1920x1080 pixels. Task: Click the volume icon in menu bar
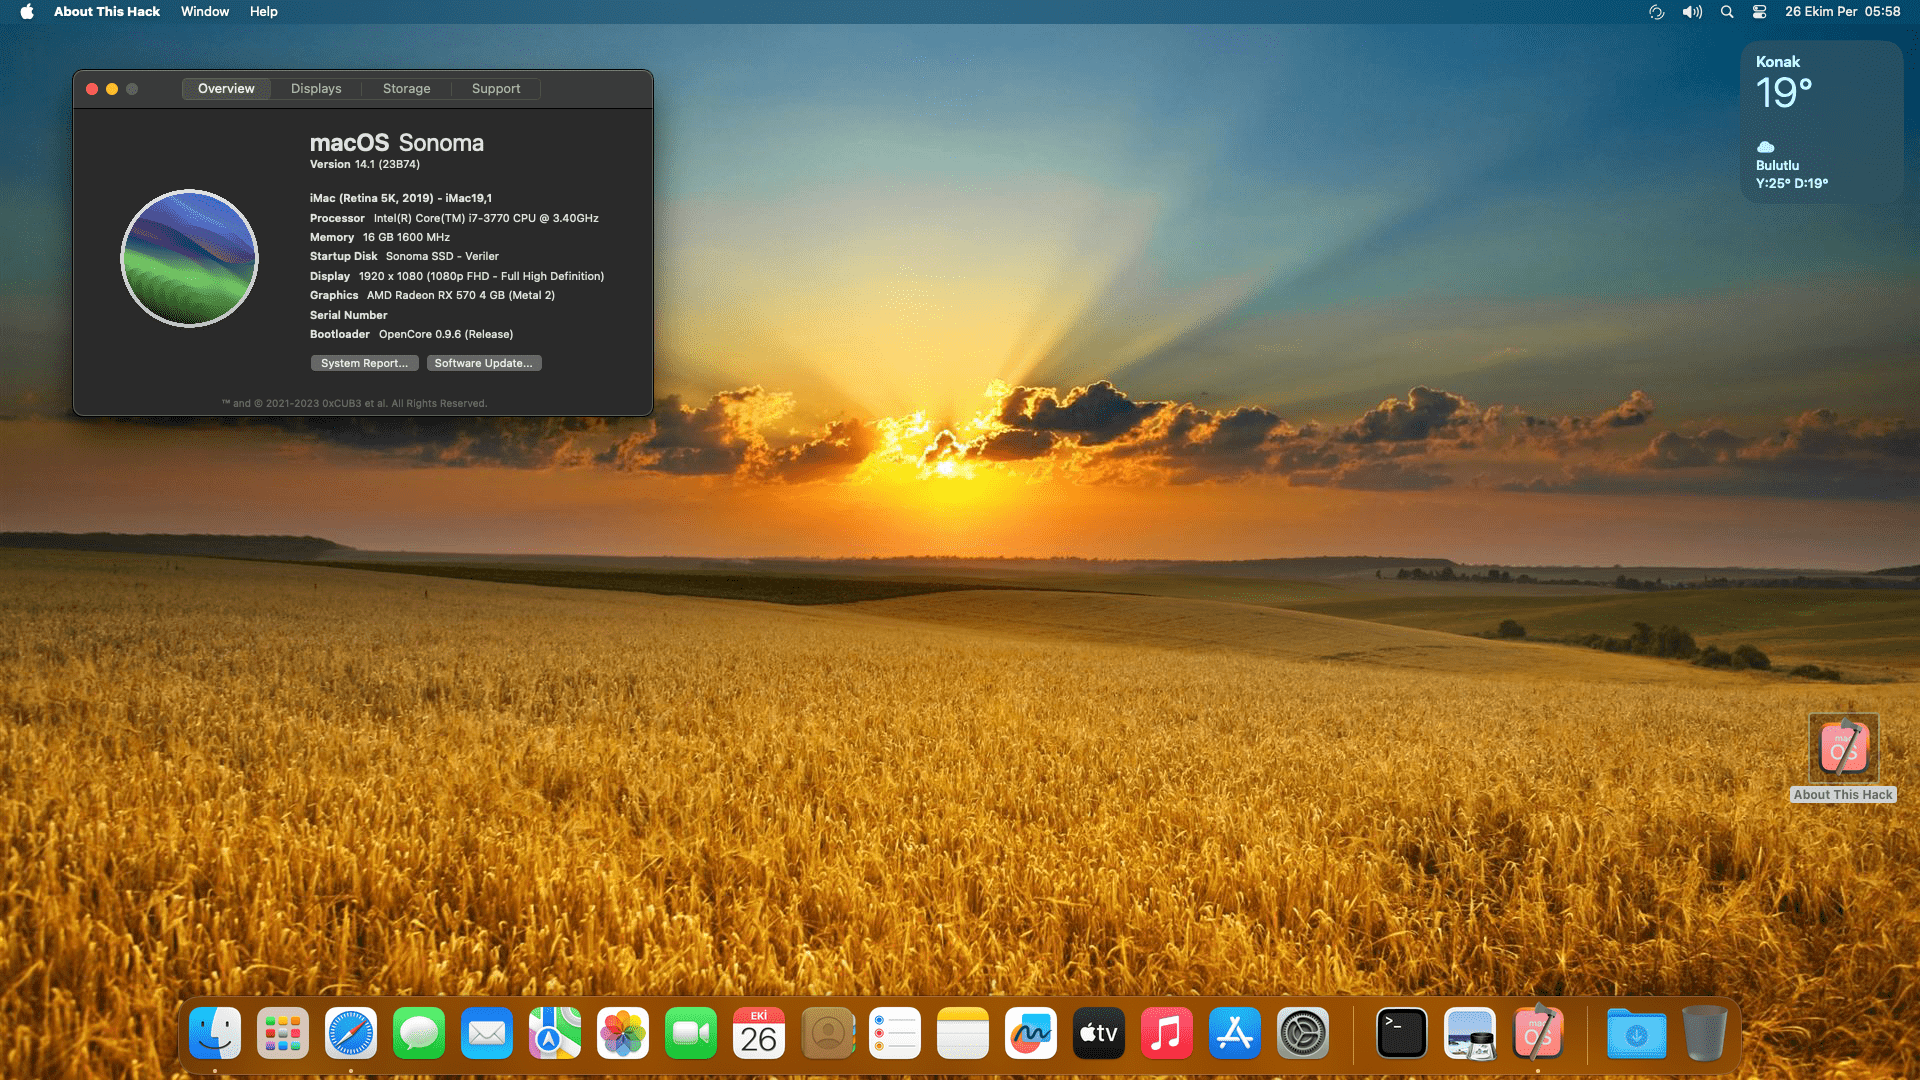pos(1692,12)
